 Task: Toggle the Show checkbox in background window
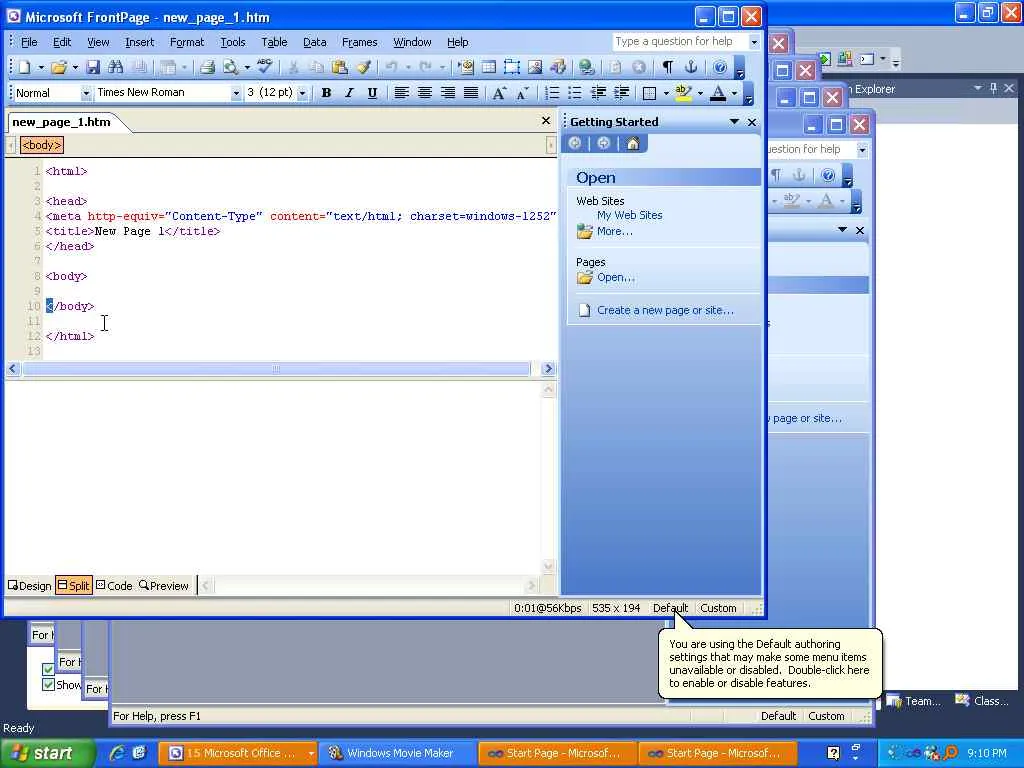coord(48,684)
